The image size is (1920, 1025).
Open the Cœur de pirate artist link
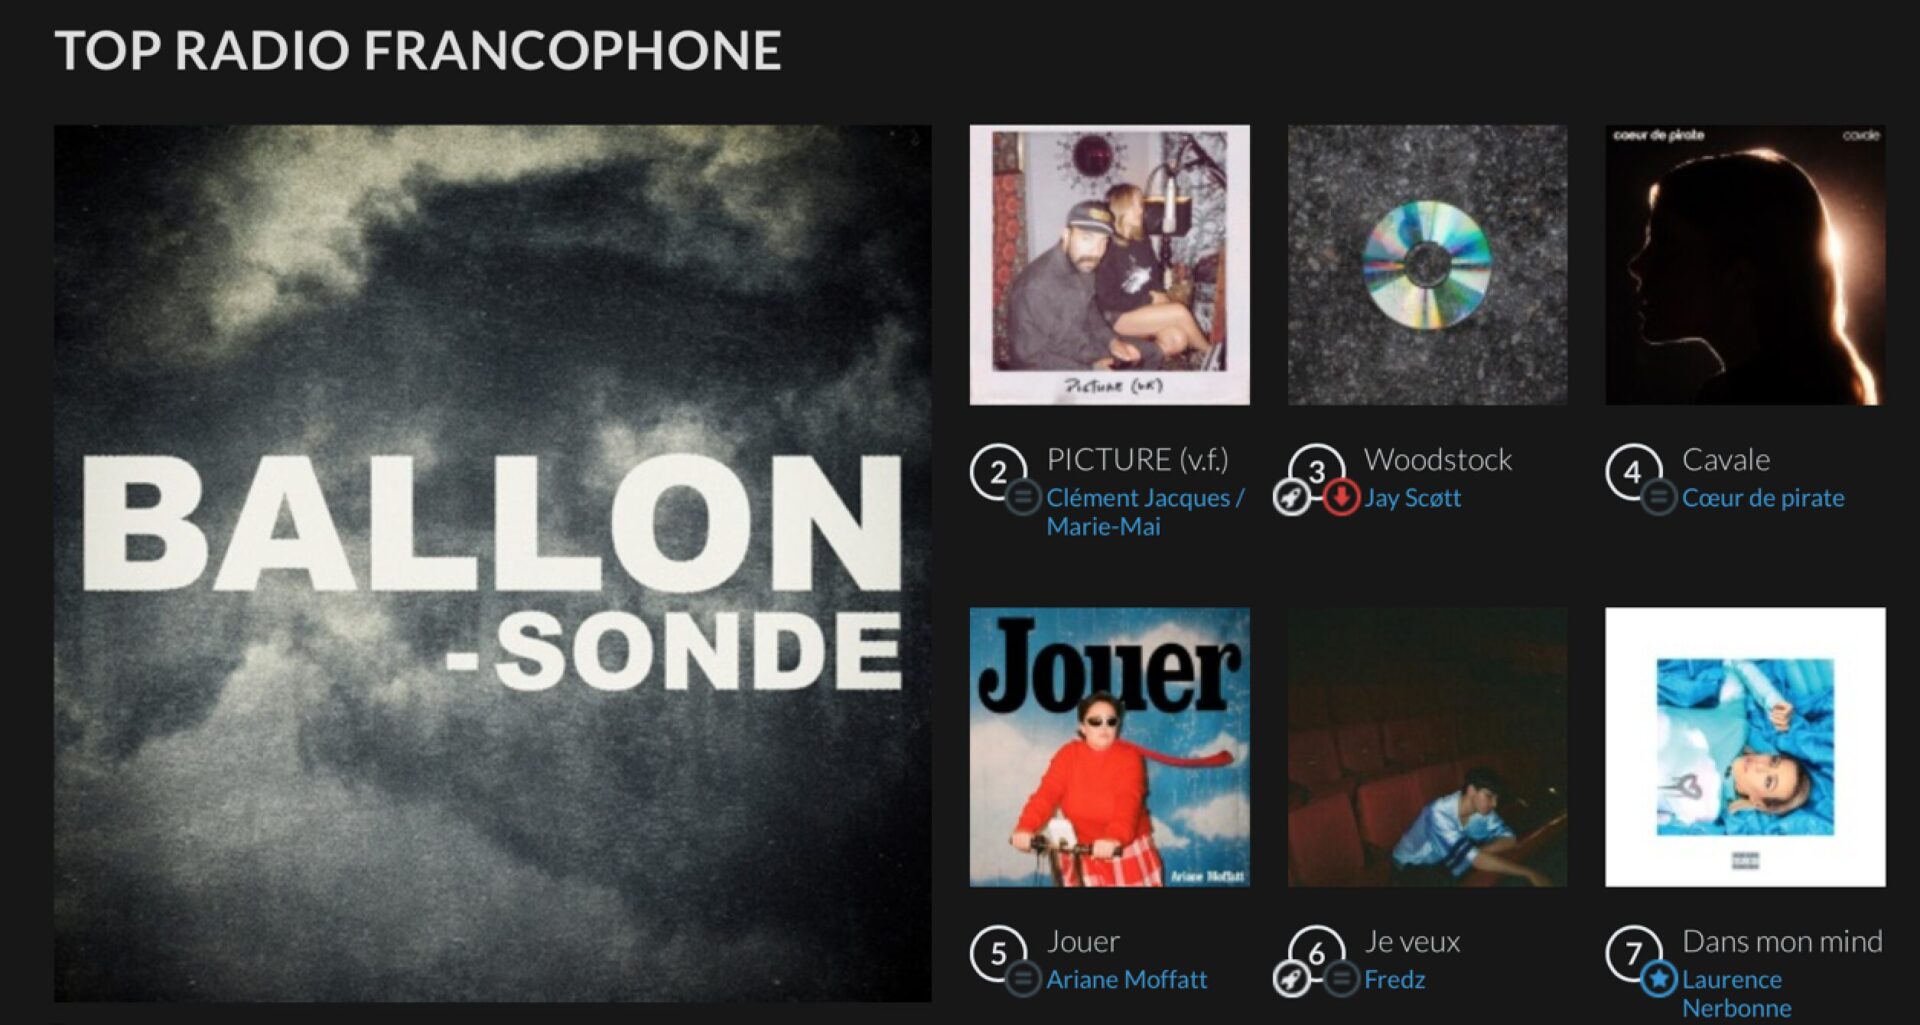pos(1763,498)
